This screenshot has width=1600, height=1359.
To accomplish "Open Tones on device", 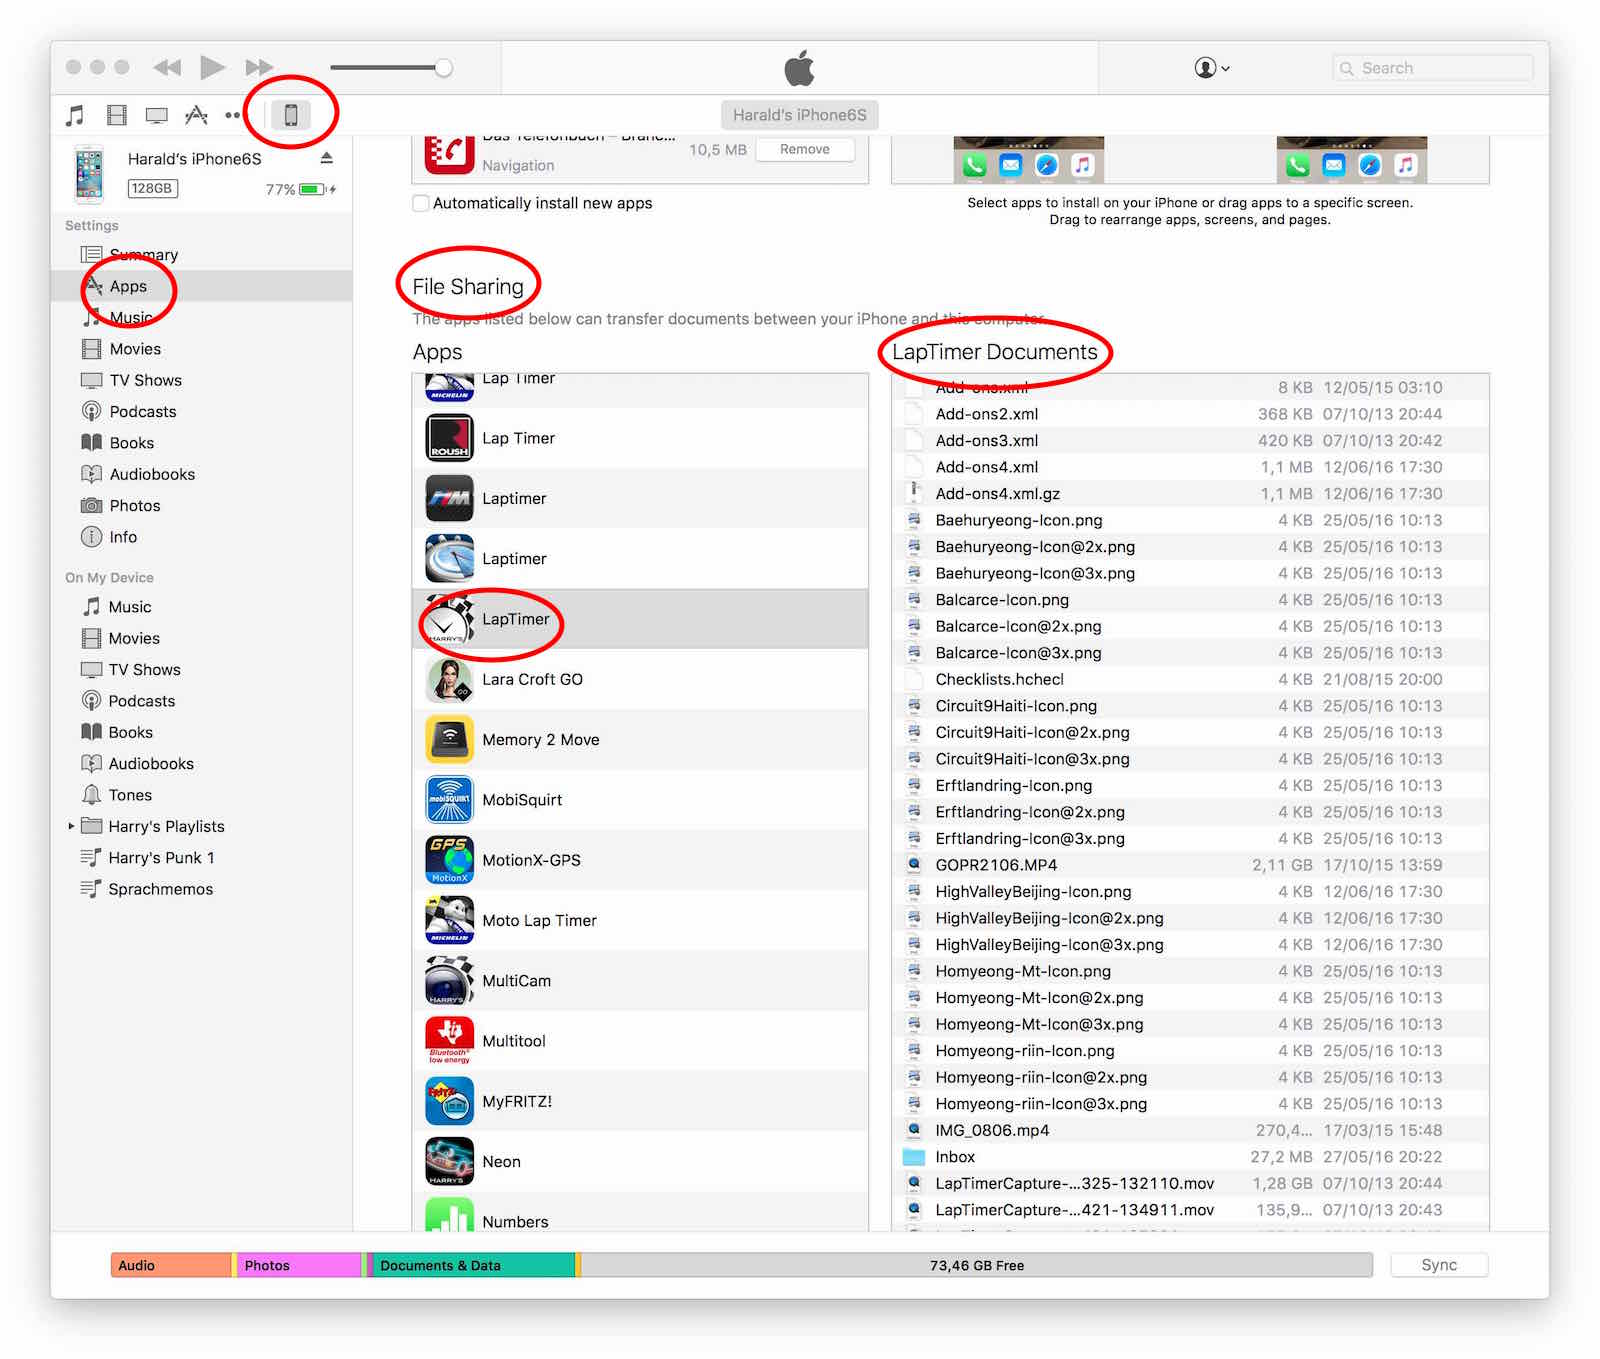I will [201, 795].
